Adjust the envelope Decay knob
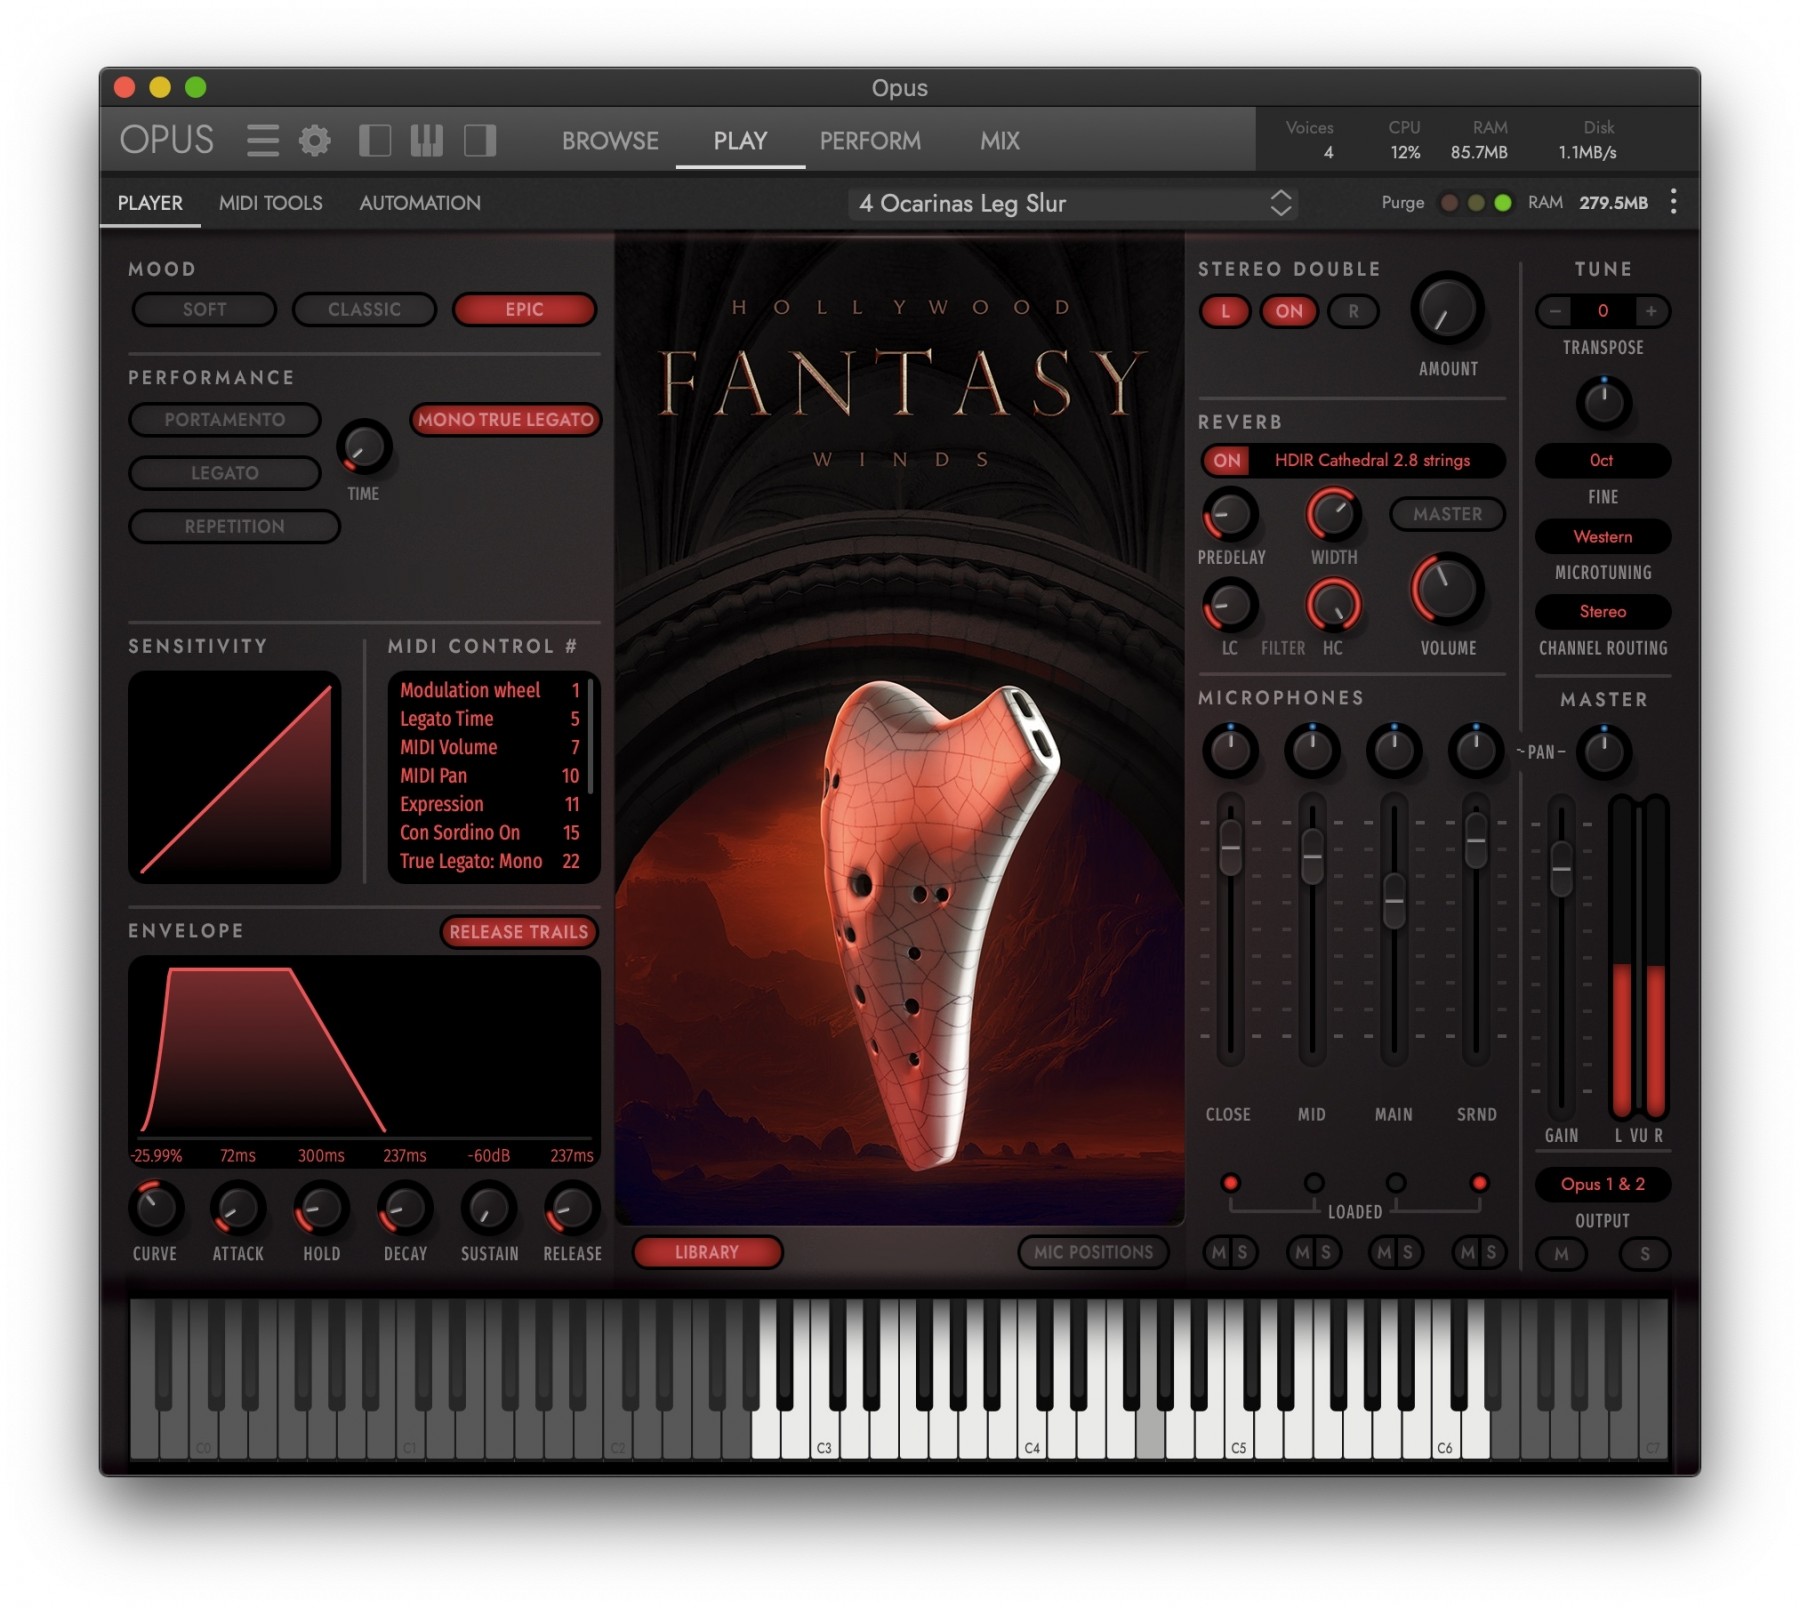The width and height of the screenshot is (1800, 1608). (x=405, y=1208)
